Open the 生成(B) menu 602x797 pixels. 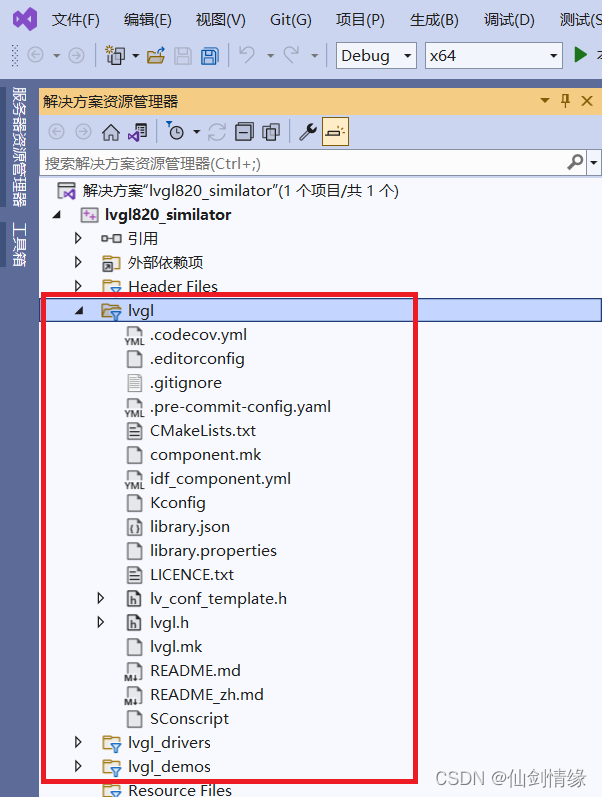pos(434,20)
